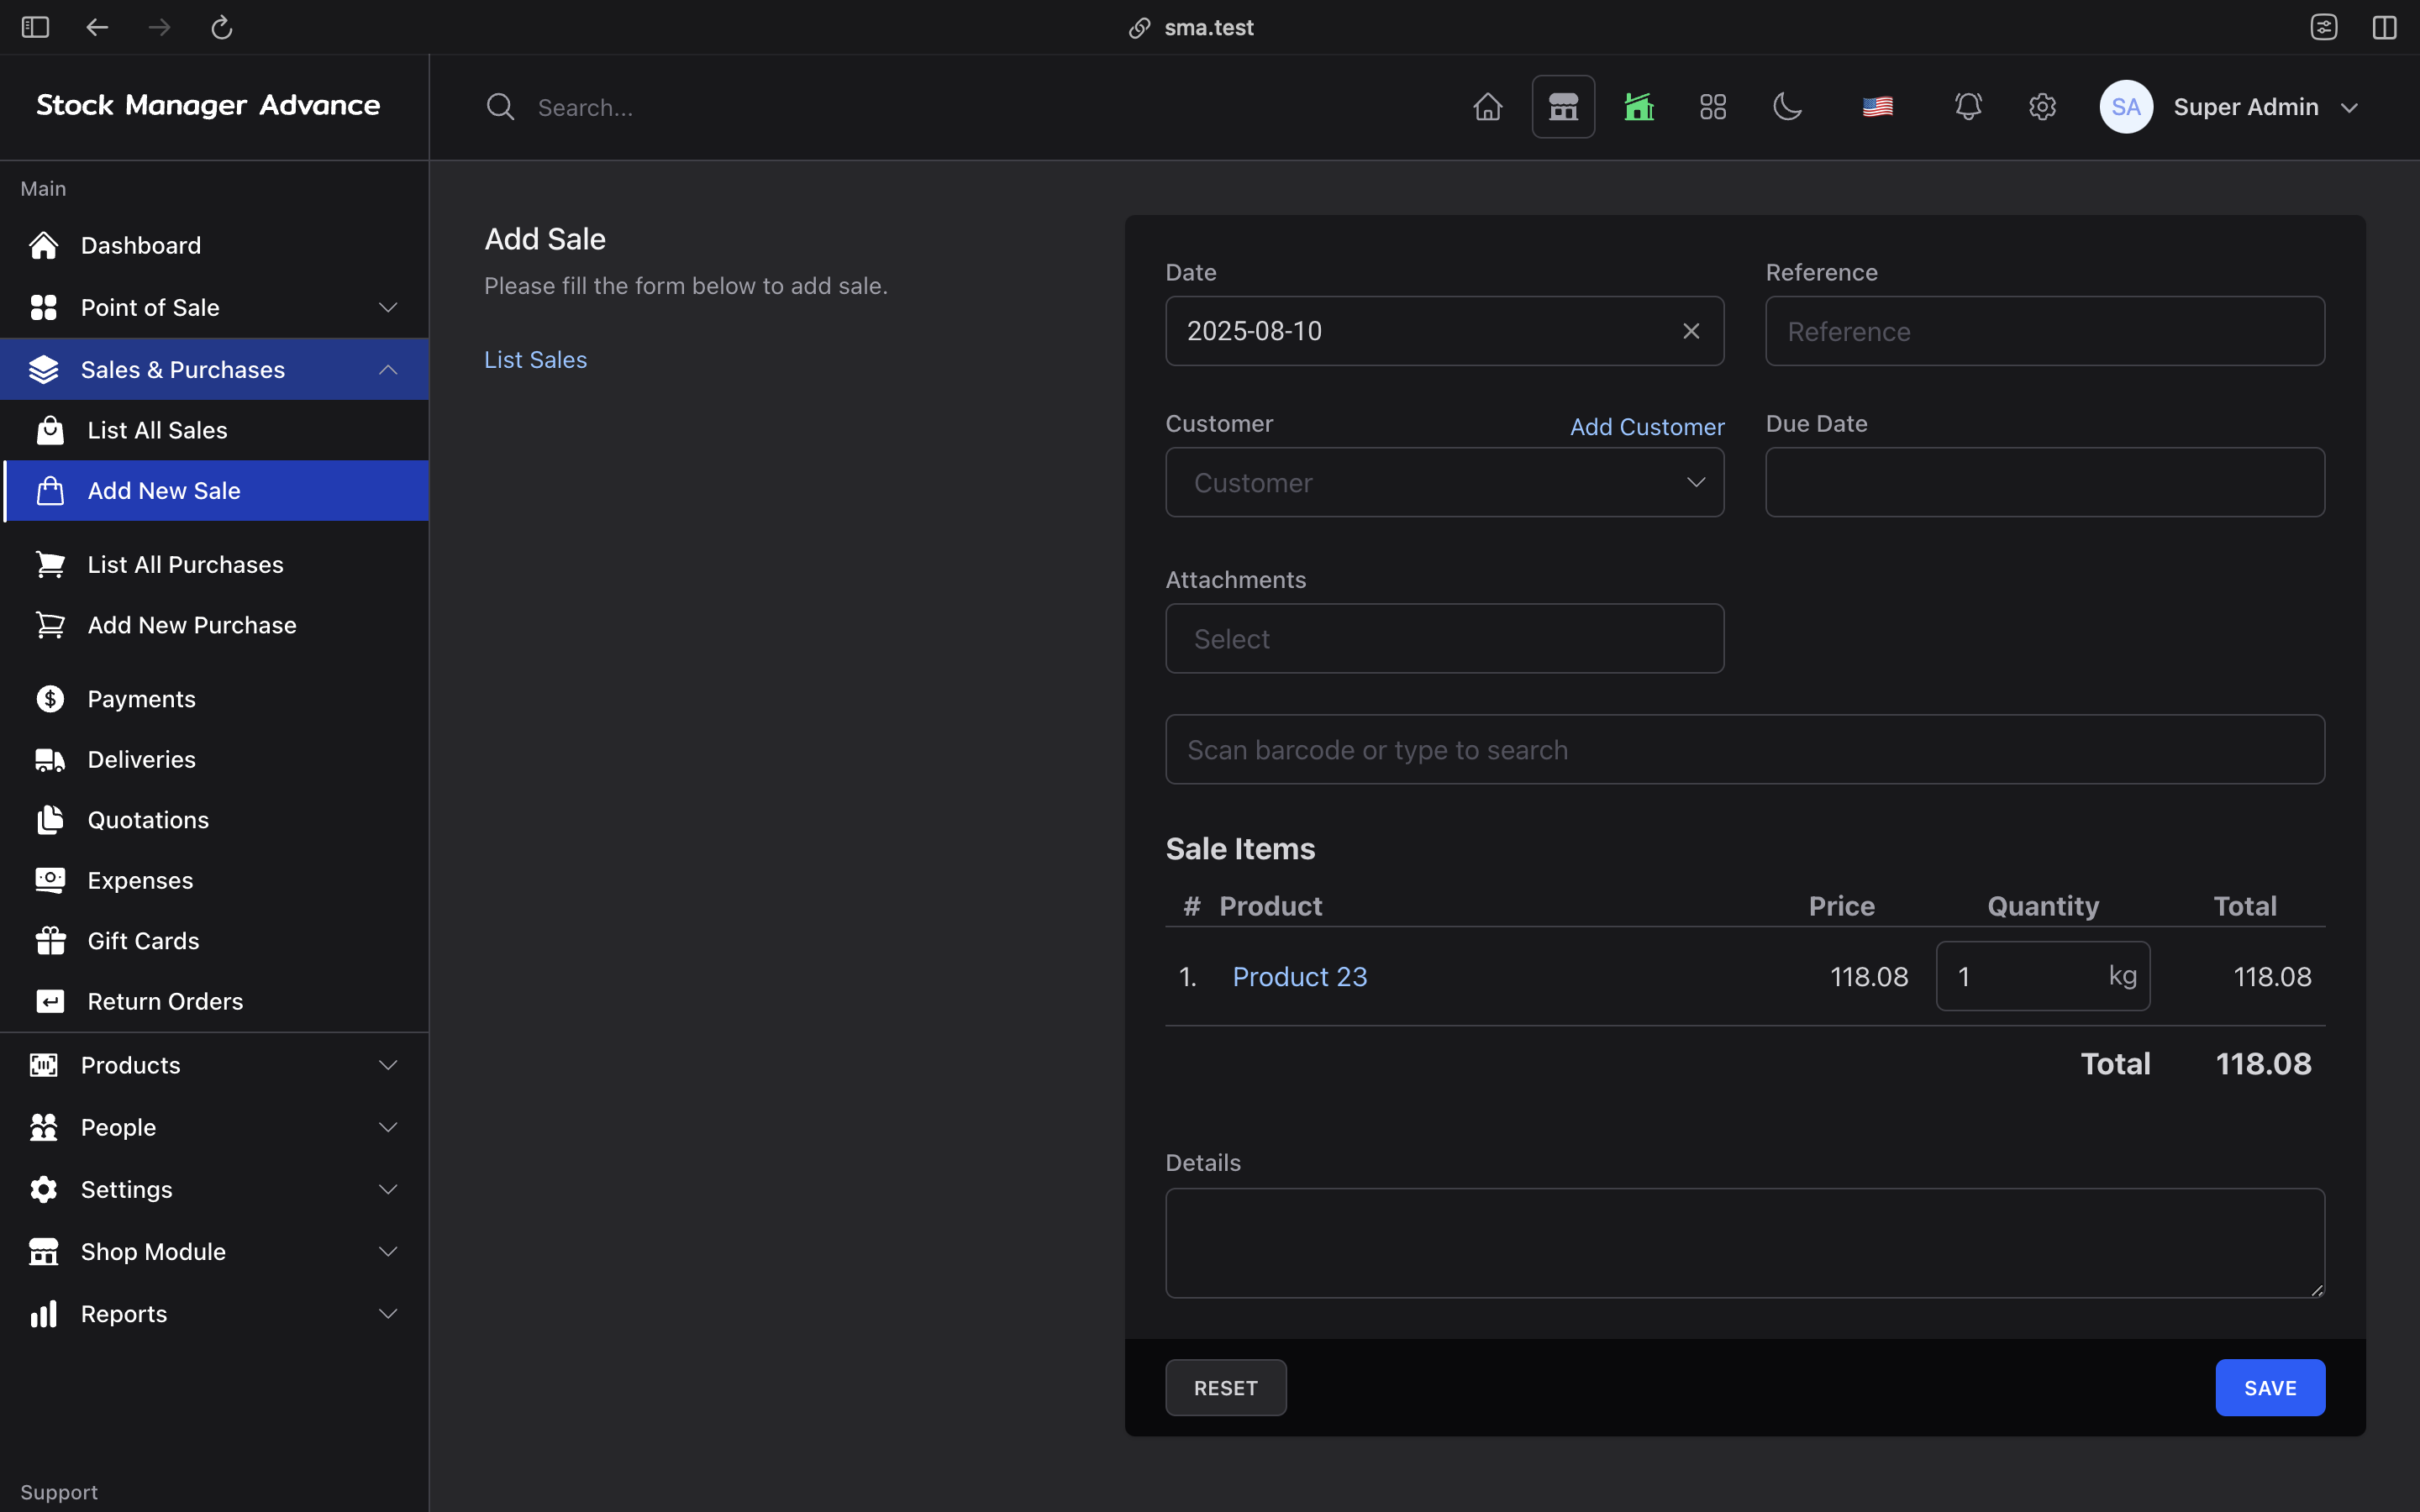
Task: Click the Quotations documents icon
Action: coord(50,820)
